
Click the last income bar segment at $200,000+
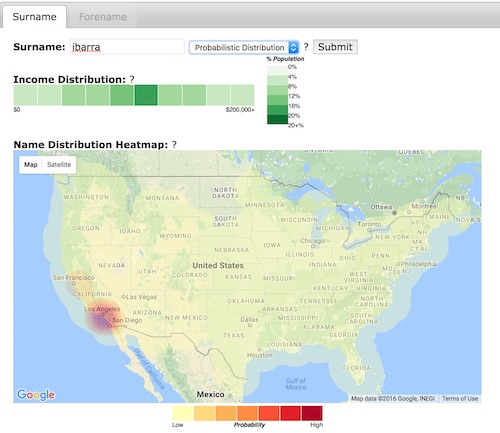point(243,95)
